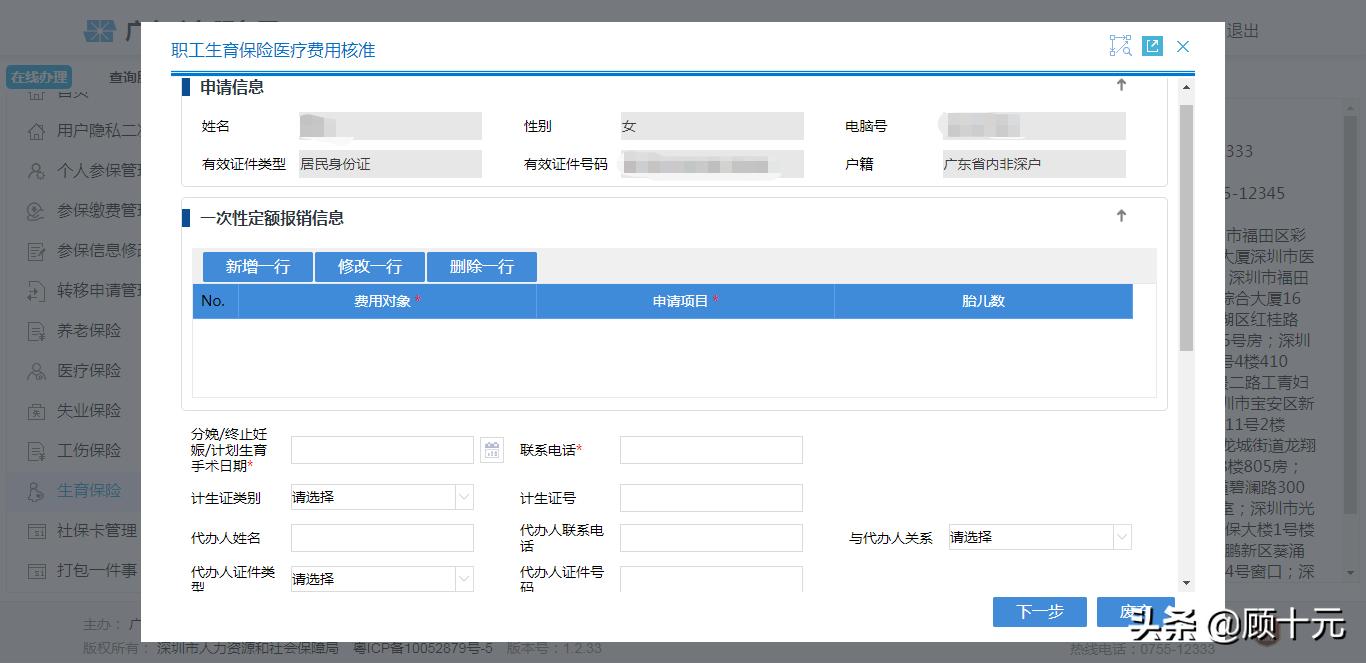Screen dimensions: 1366x663
Task: Switch to the 在线办理 tab
Action: click(40, 76)
